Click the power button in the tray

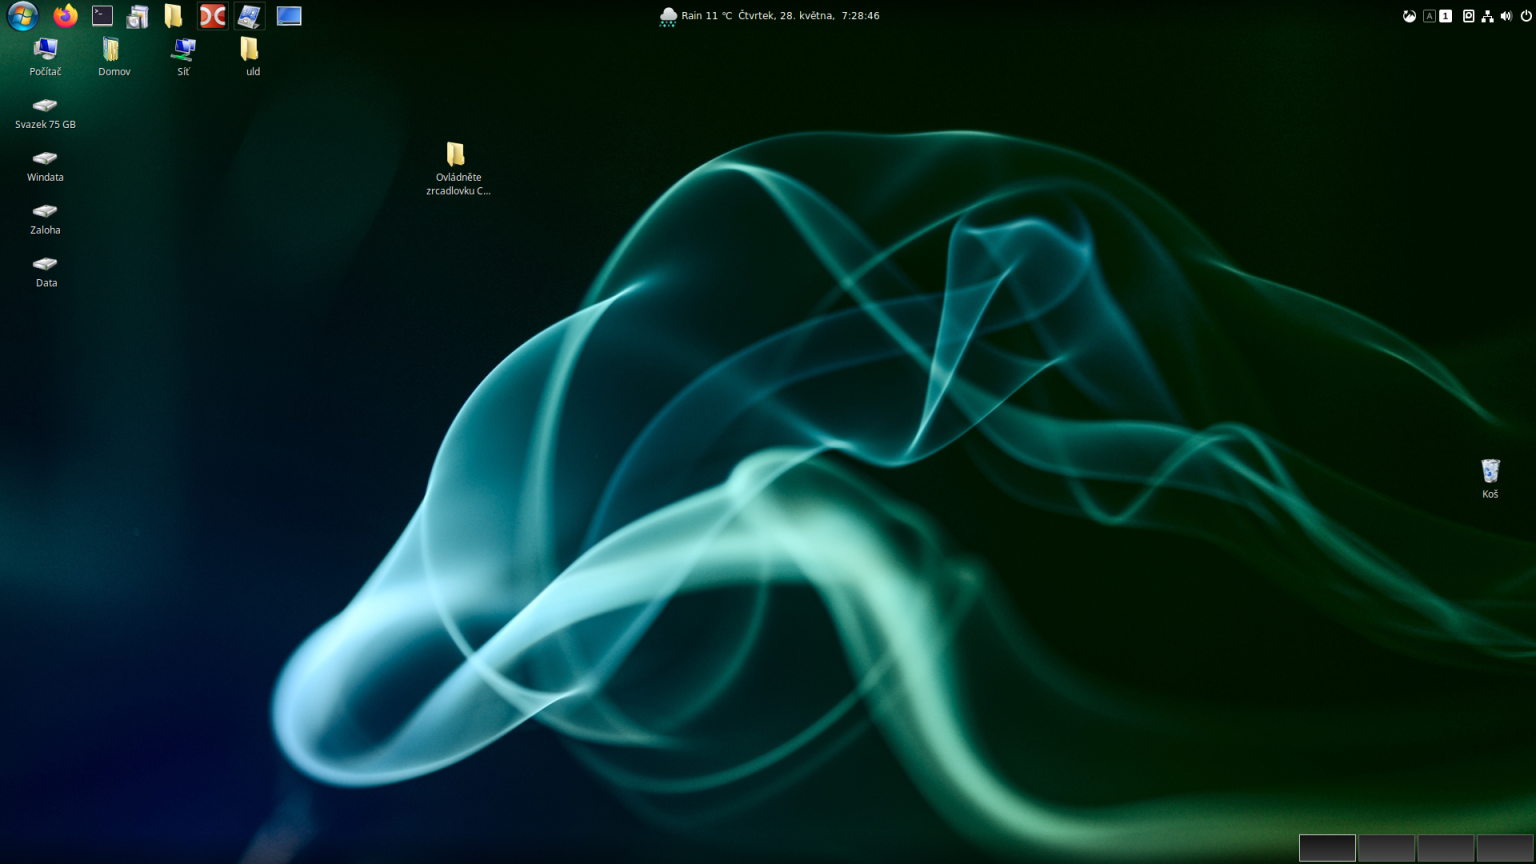(x=1524, y=15)
